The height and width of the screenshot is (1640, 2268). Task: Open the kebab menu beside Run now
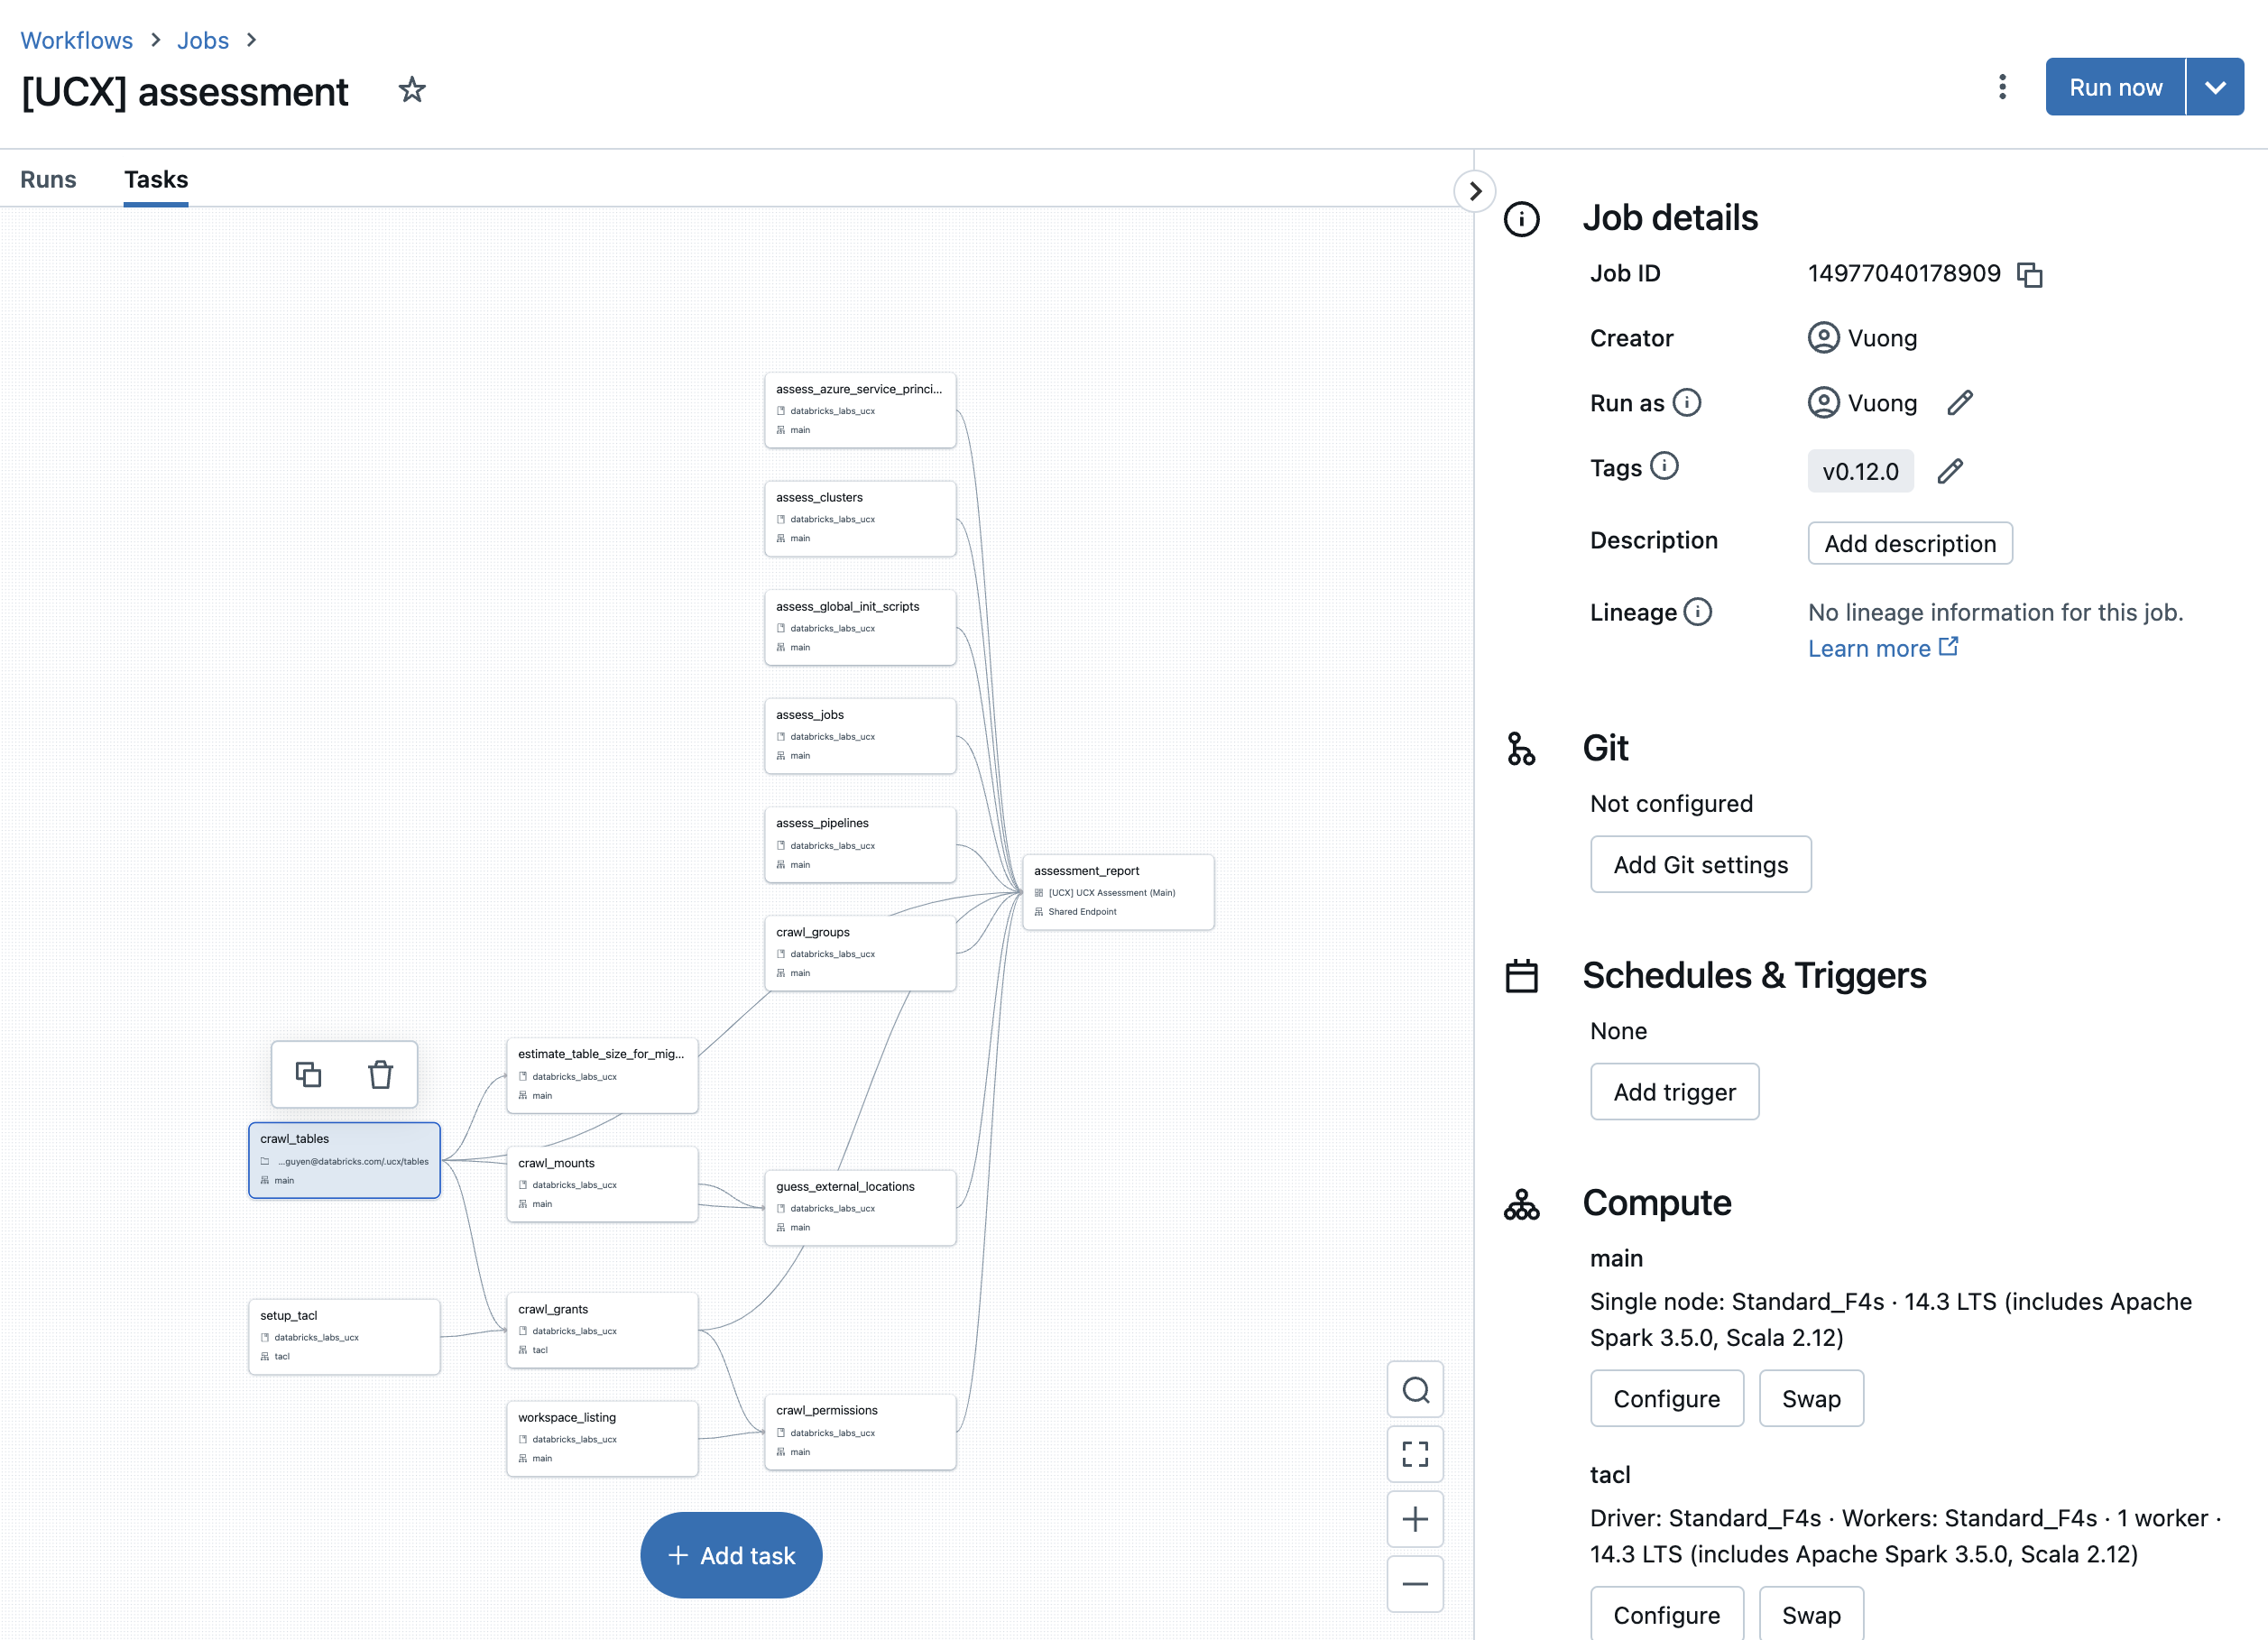(2001, 87)
